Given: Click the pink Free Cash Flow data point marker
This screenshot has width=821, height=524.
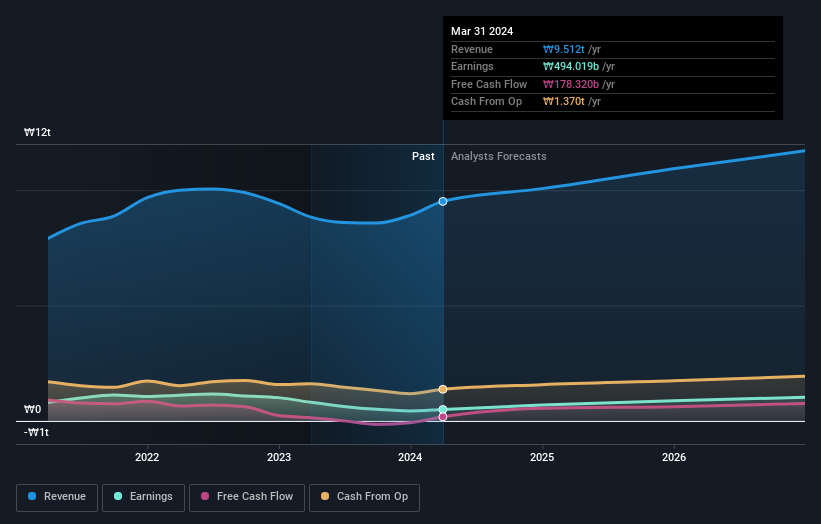Looking at the screenshot, I should coord(443,417).
